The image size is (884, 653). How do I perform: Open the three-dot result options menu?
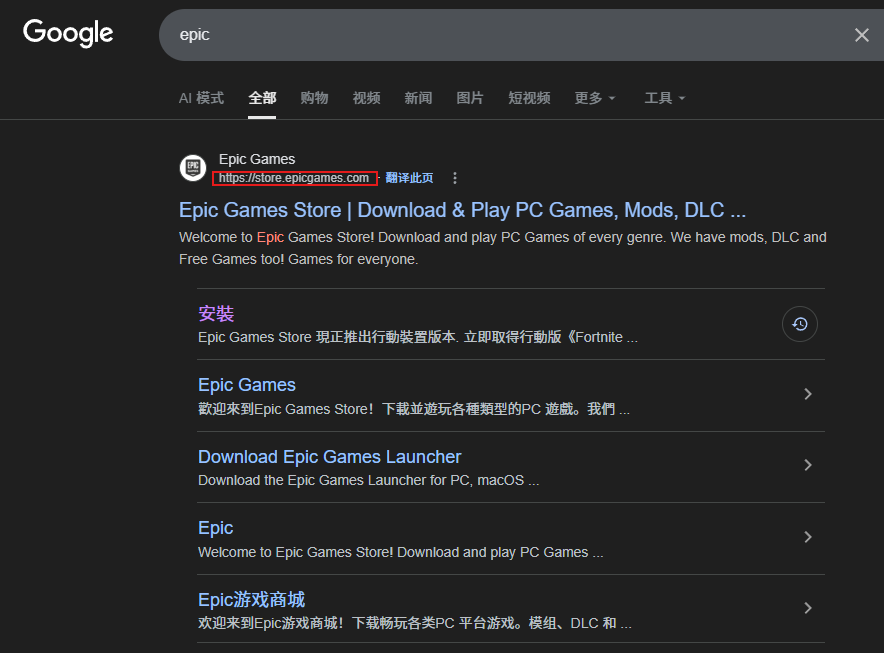point(455,178)
